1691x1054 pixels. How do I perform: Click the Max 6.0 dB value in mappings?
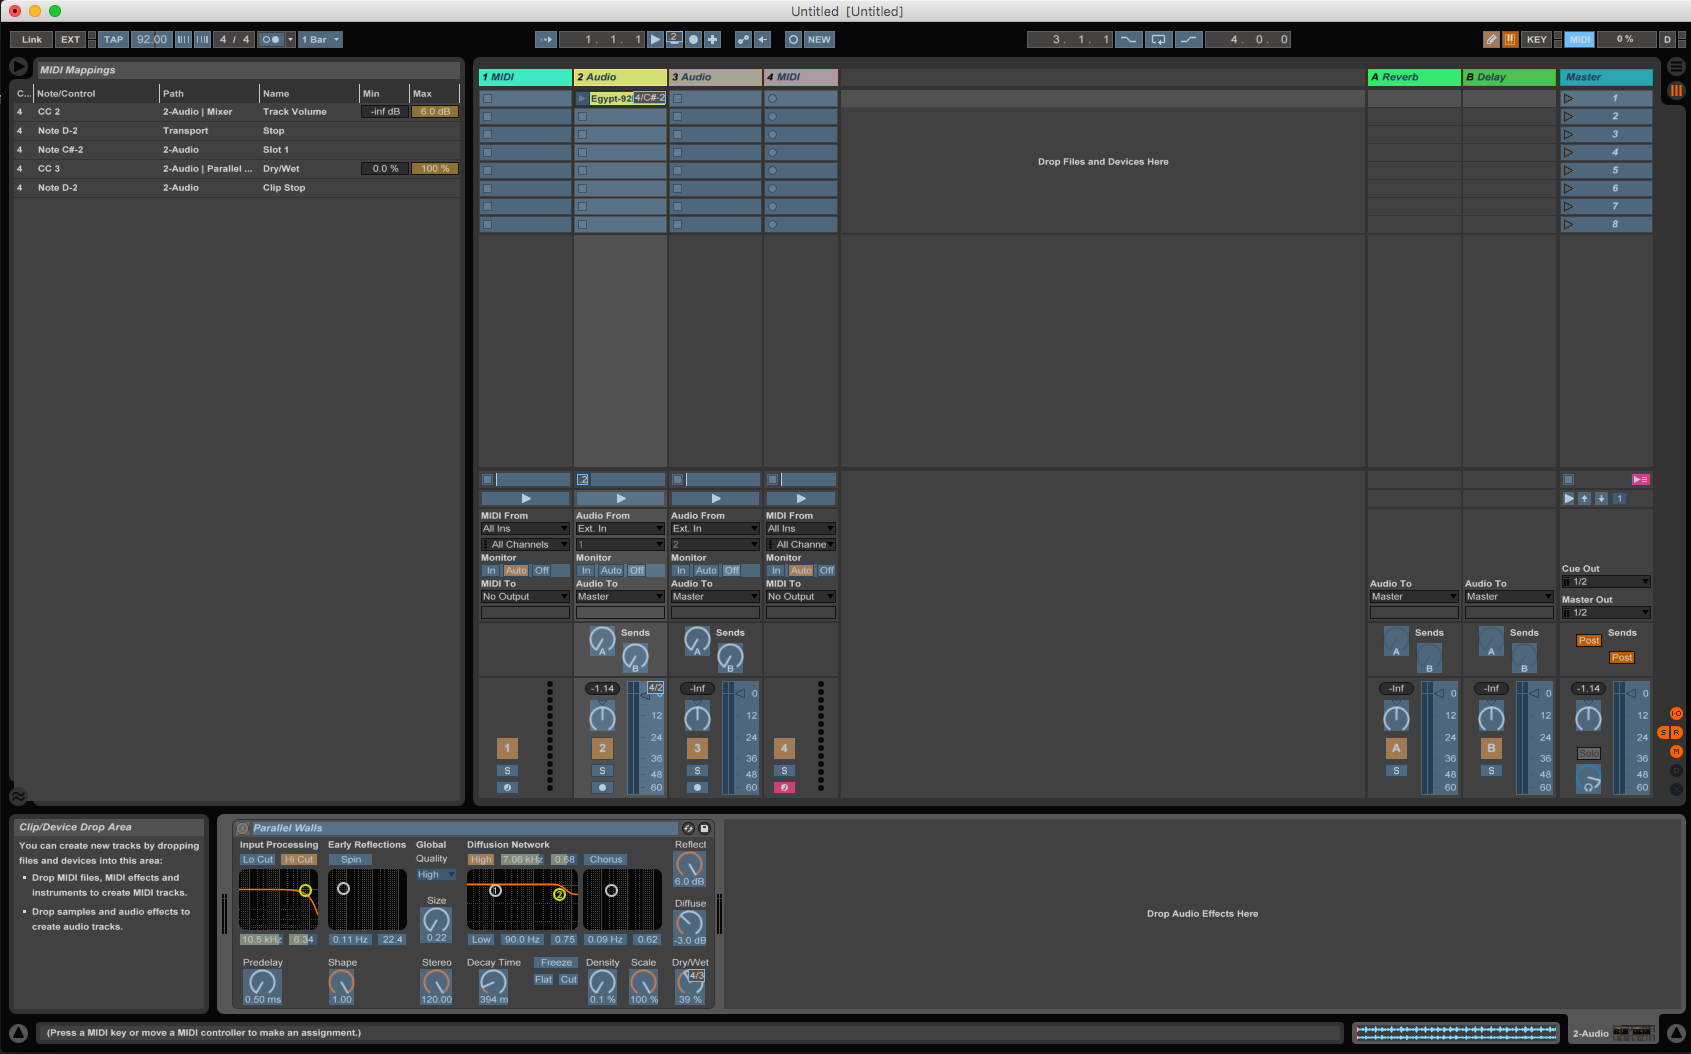click(435, 112)
